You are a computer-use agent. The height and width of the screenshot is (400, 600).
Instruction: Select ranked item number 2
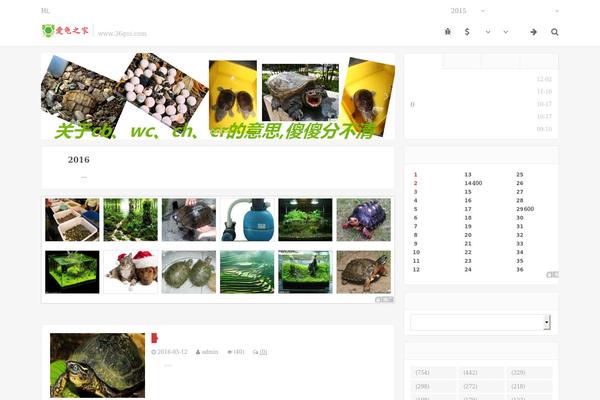point(416,183)
